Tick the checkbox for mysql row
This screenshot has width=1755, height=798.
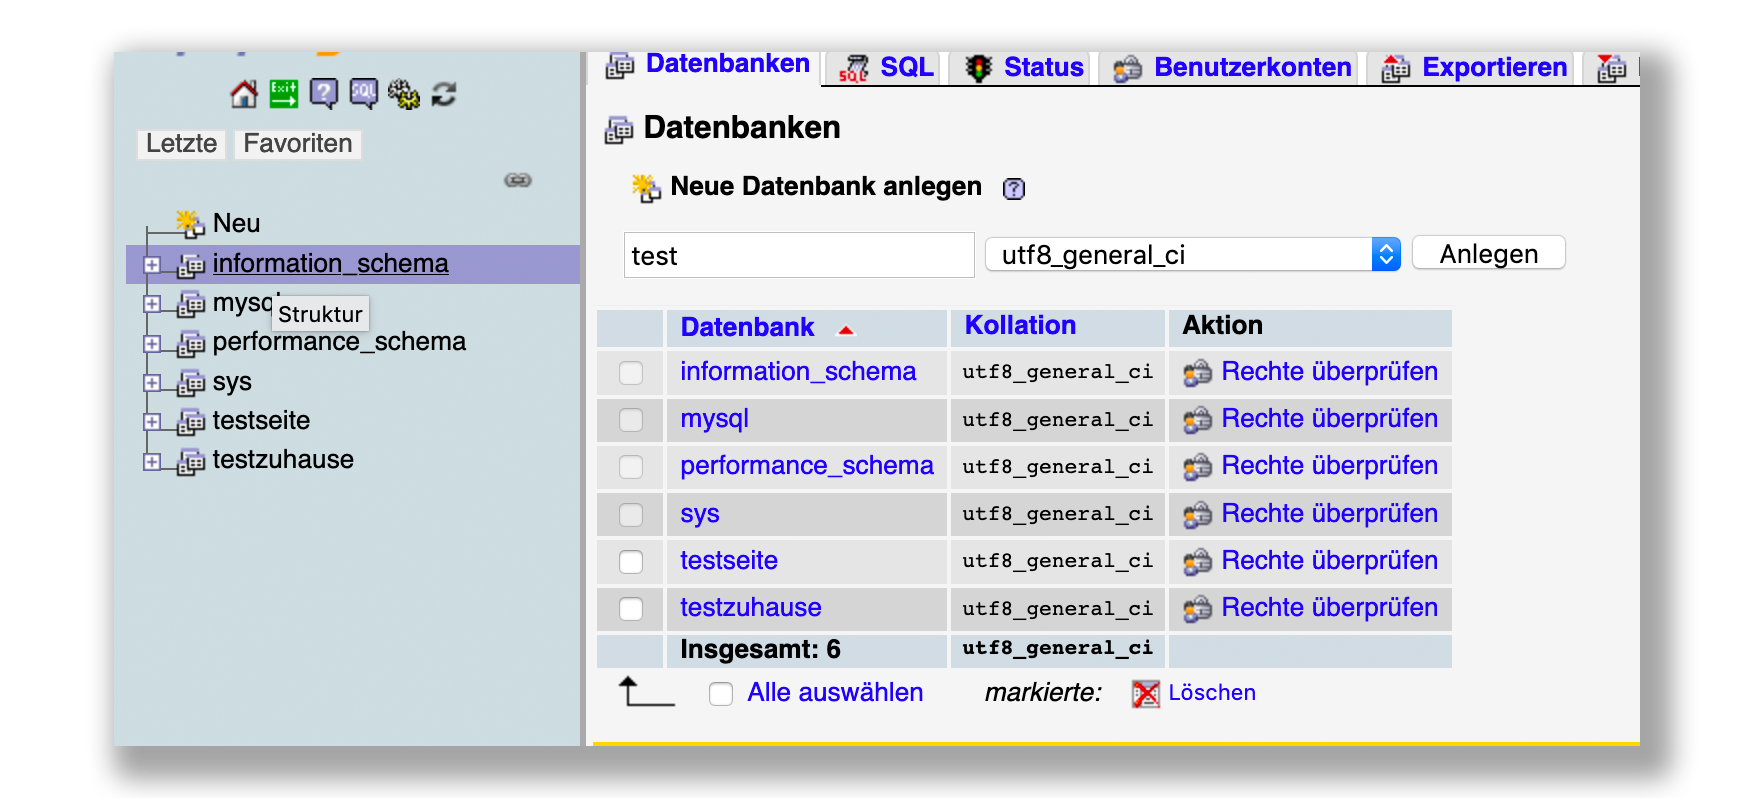[x=631, y=420]
